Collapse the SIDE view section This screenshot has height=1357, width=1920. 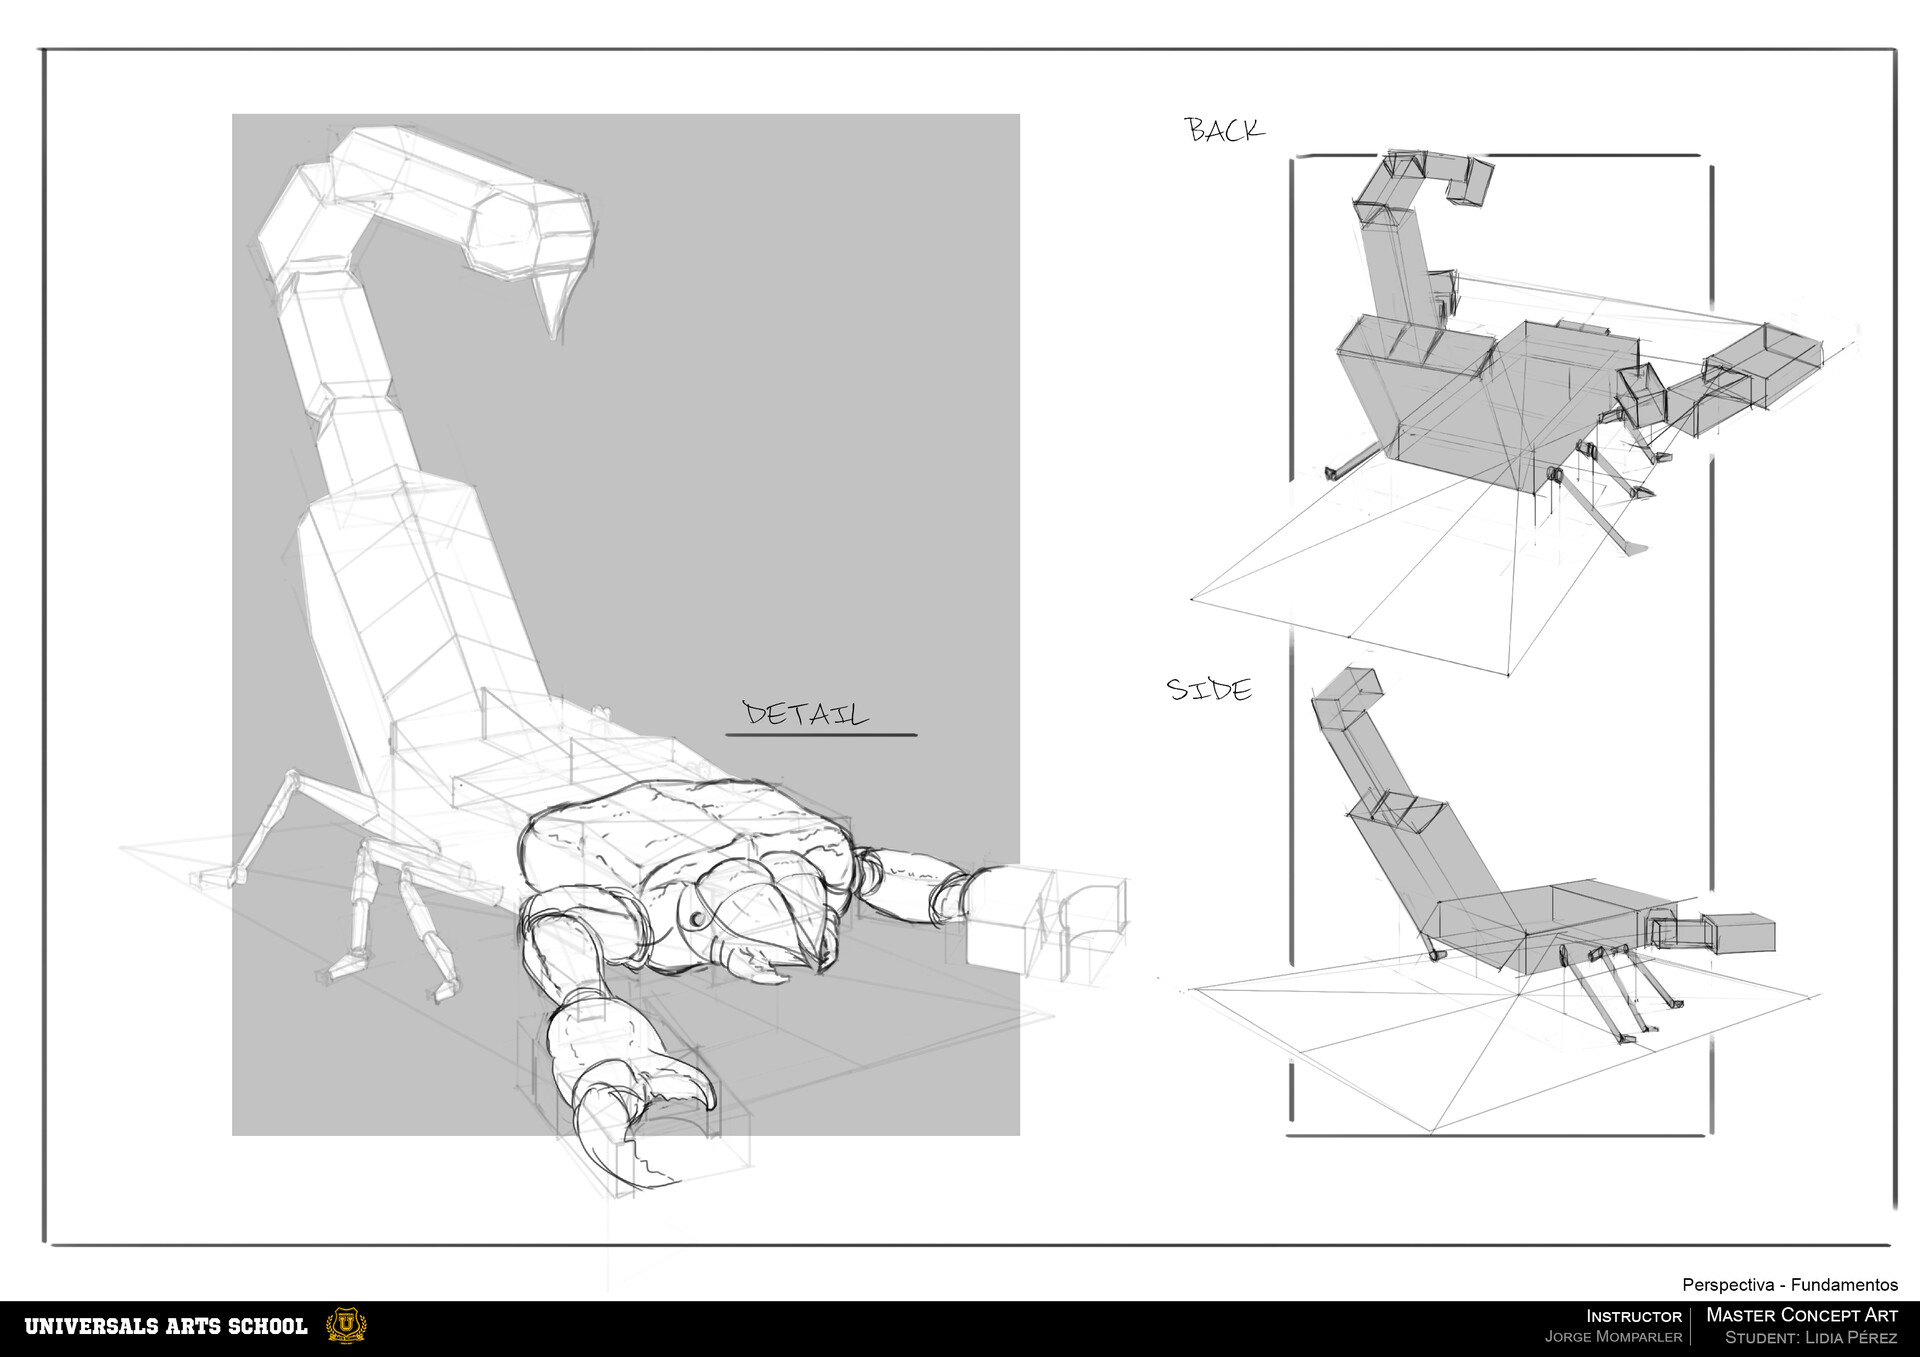click(x=1210, y=688)
